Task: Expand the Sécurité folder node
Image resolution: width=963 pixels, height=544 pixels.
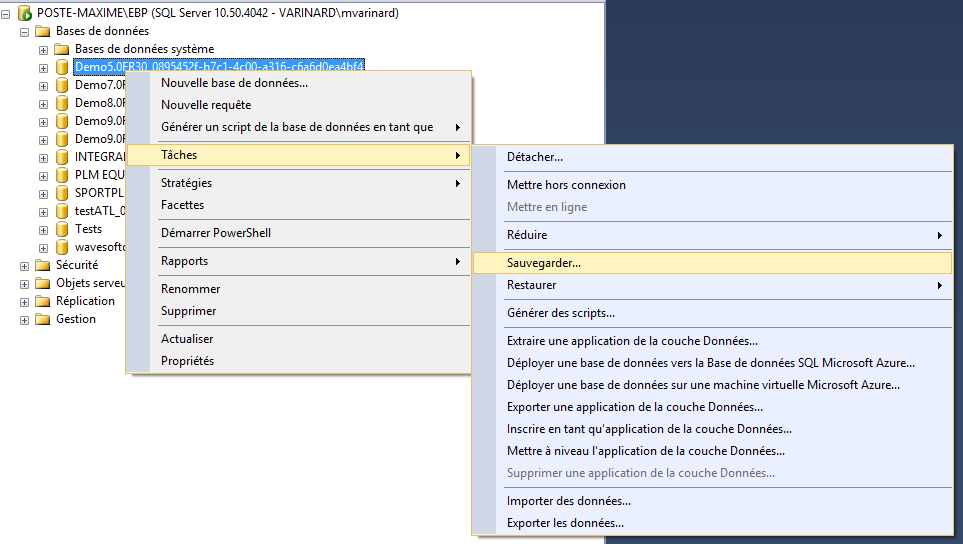Action: pos(25,266)
